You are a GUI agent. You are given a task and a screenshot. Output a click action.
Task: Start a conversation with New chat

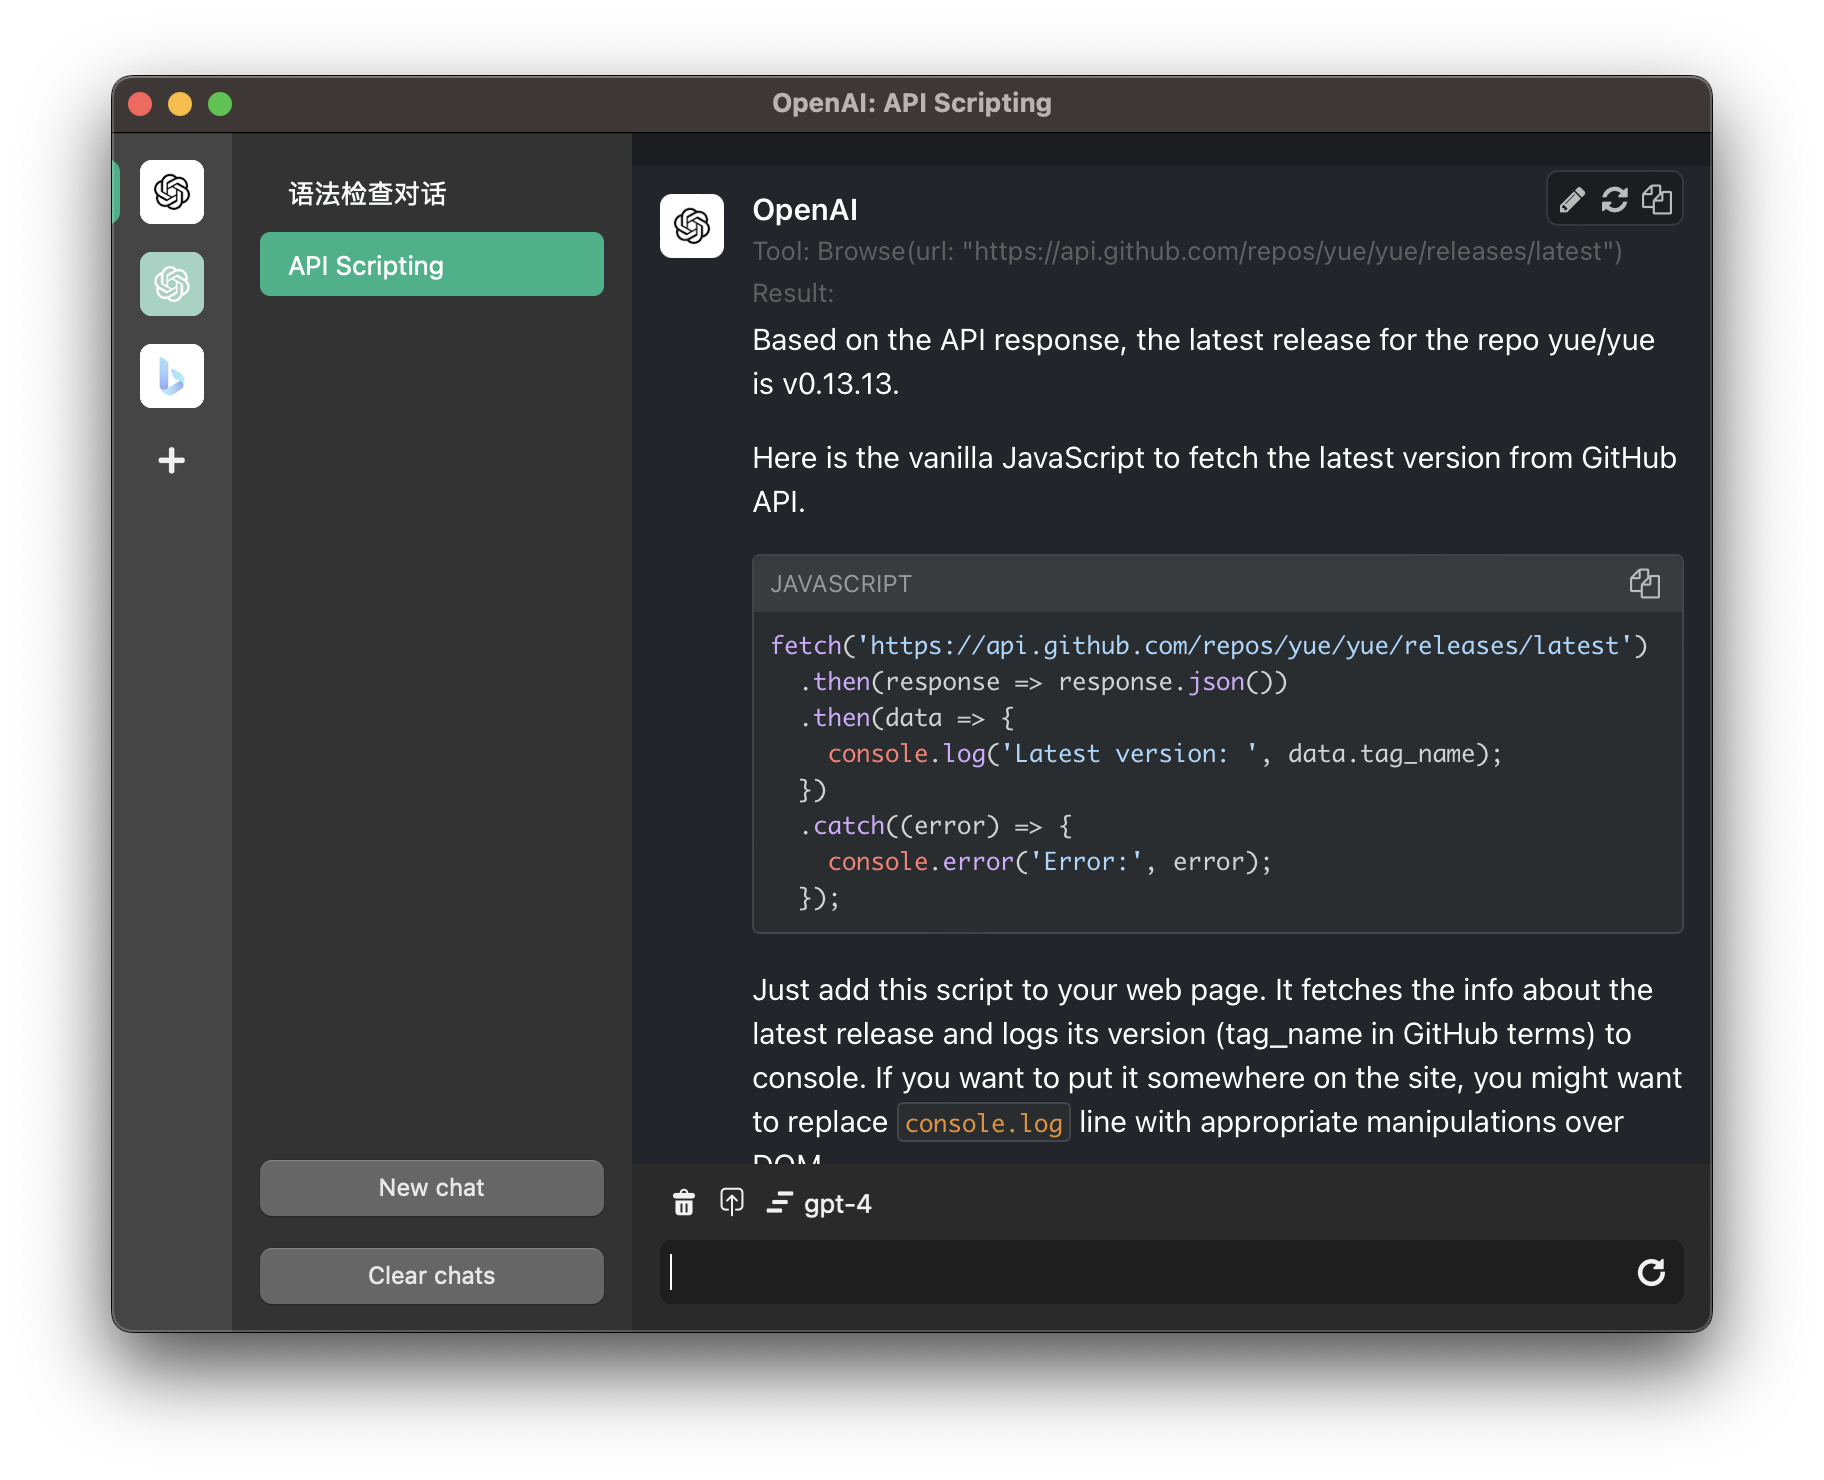[431, 1188]
